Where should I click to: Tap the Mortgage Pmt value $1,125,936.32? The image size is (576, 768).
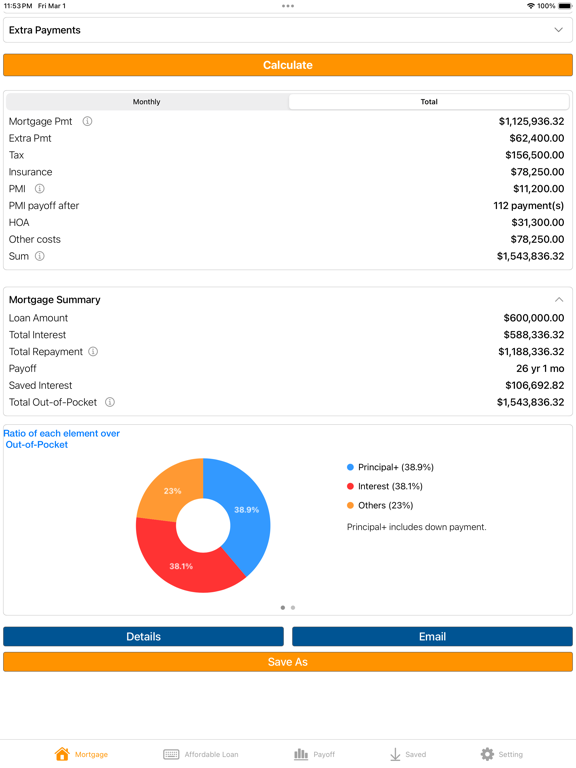pos(531,121)
